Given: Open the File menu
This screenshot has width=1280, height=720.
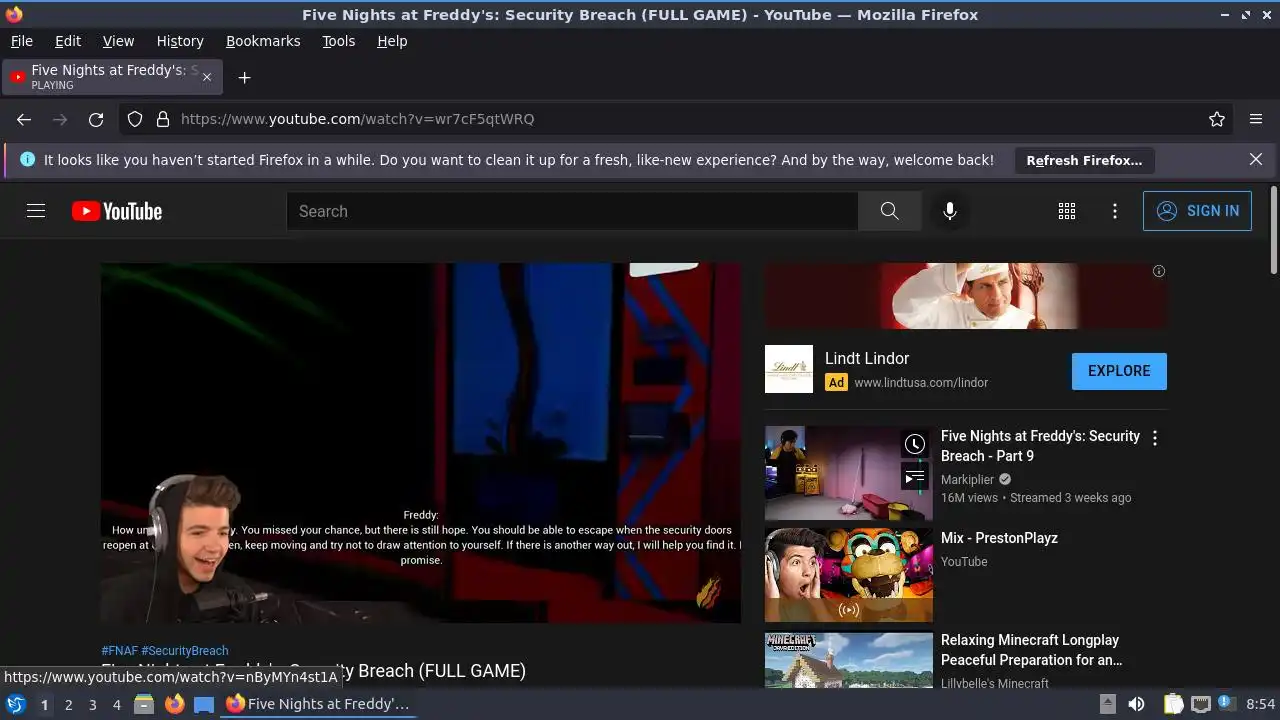Looking at the screenshot, I should pyautogui.click(x=22, y=41).
